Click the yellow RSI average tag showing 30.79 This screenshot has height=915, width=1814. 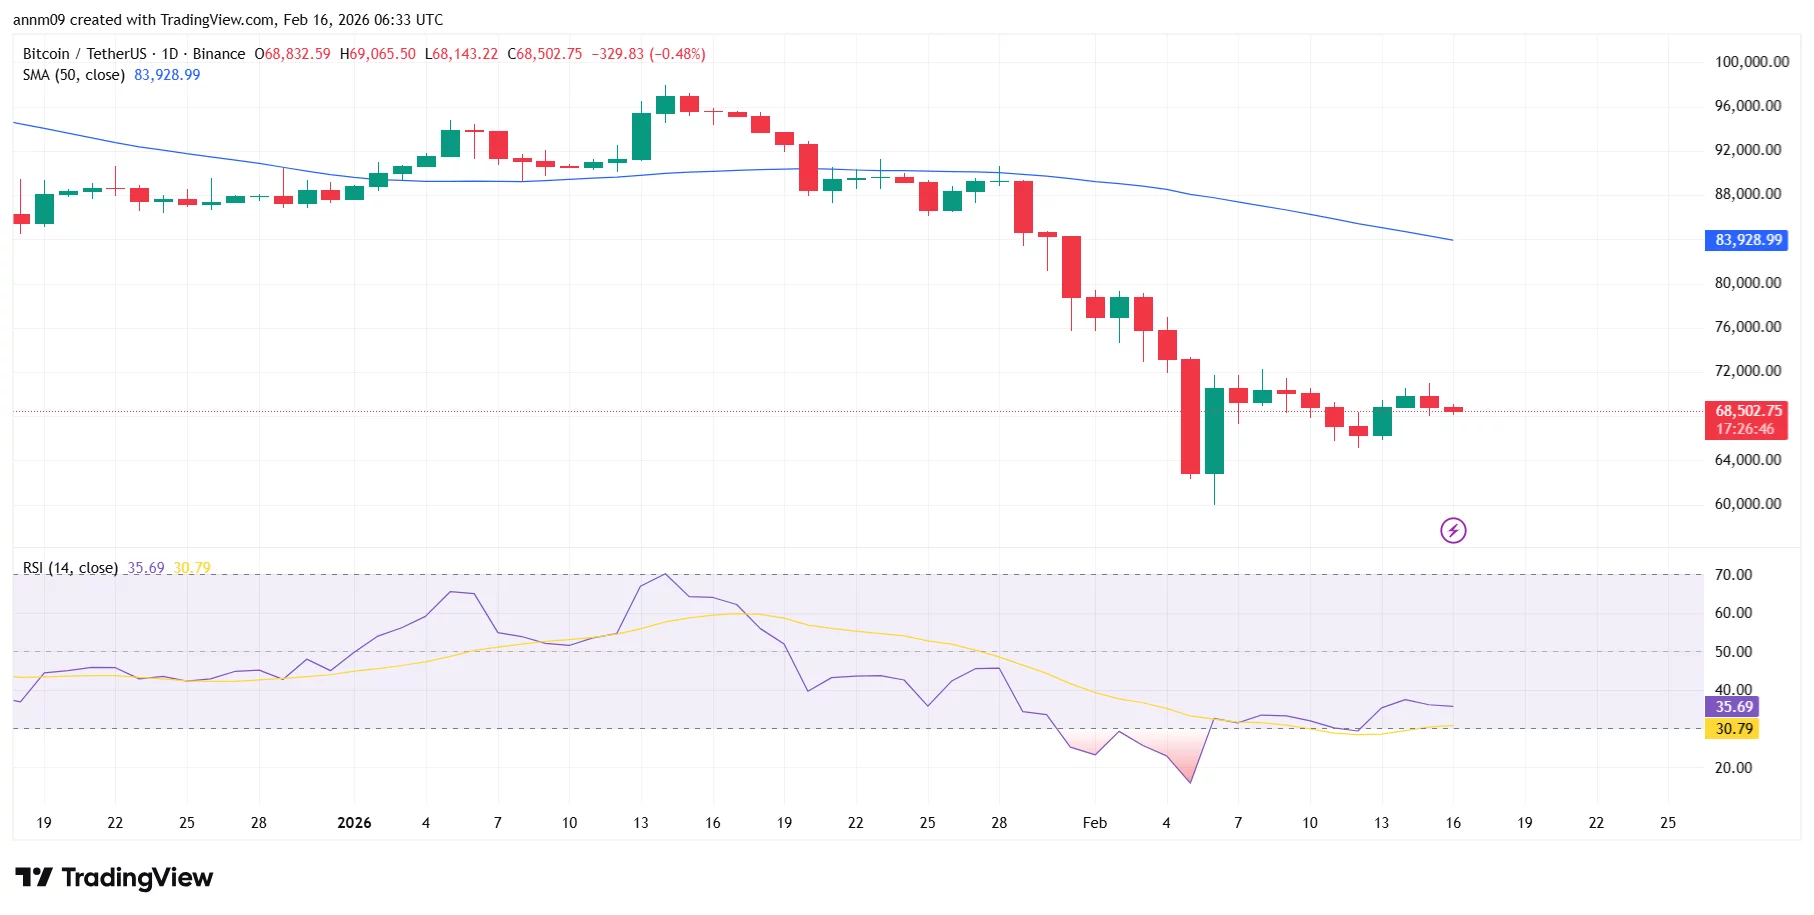(1733, 730)
